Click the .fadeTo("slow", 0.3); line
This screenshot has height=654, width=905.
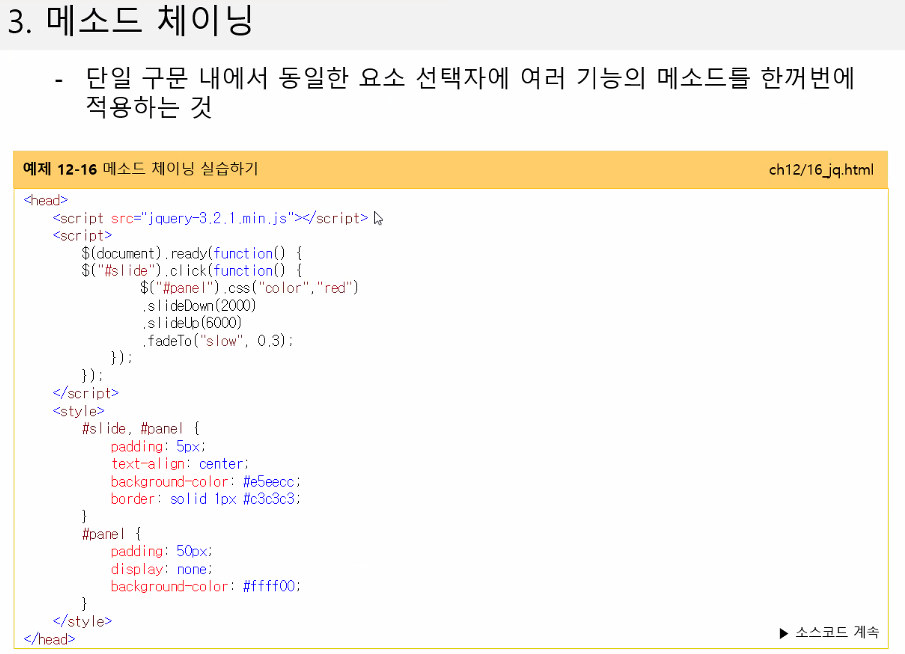(x=218, y=341)
